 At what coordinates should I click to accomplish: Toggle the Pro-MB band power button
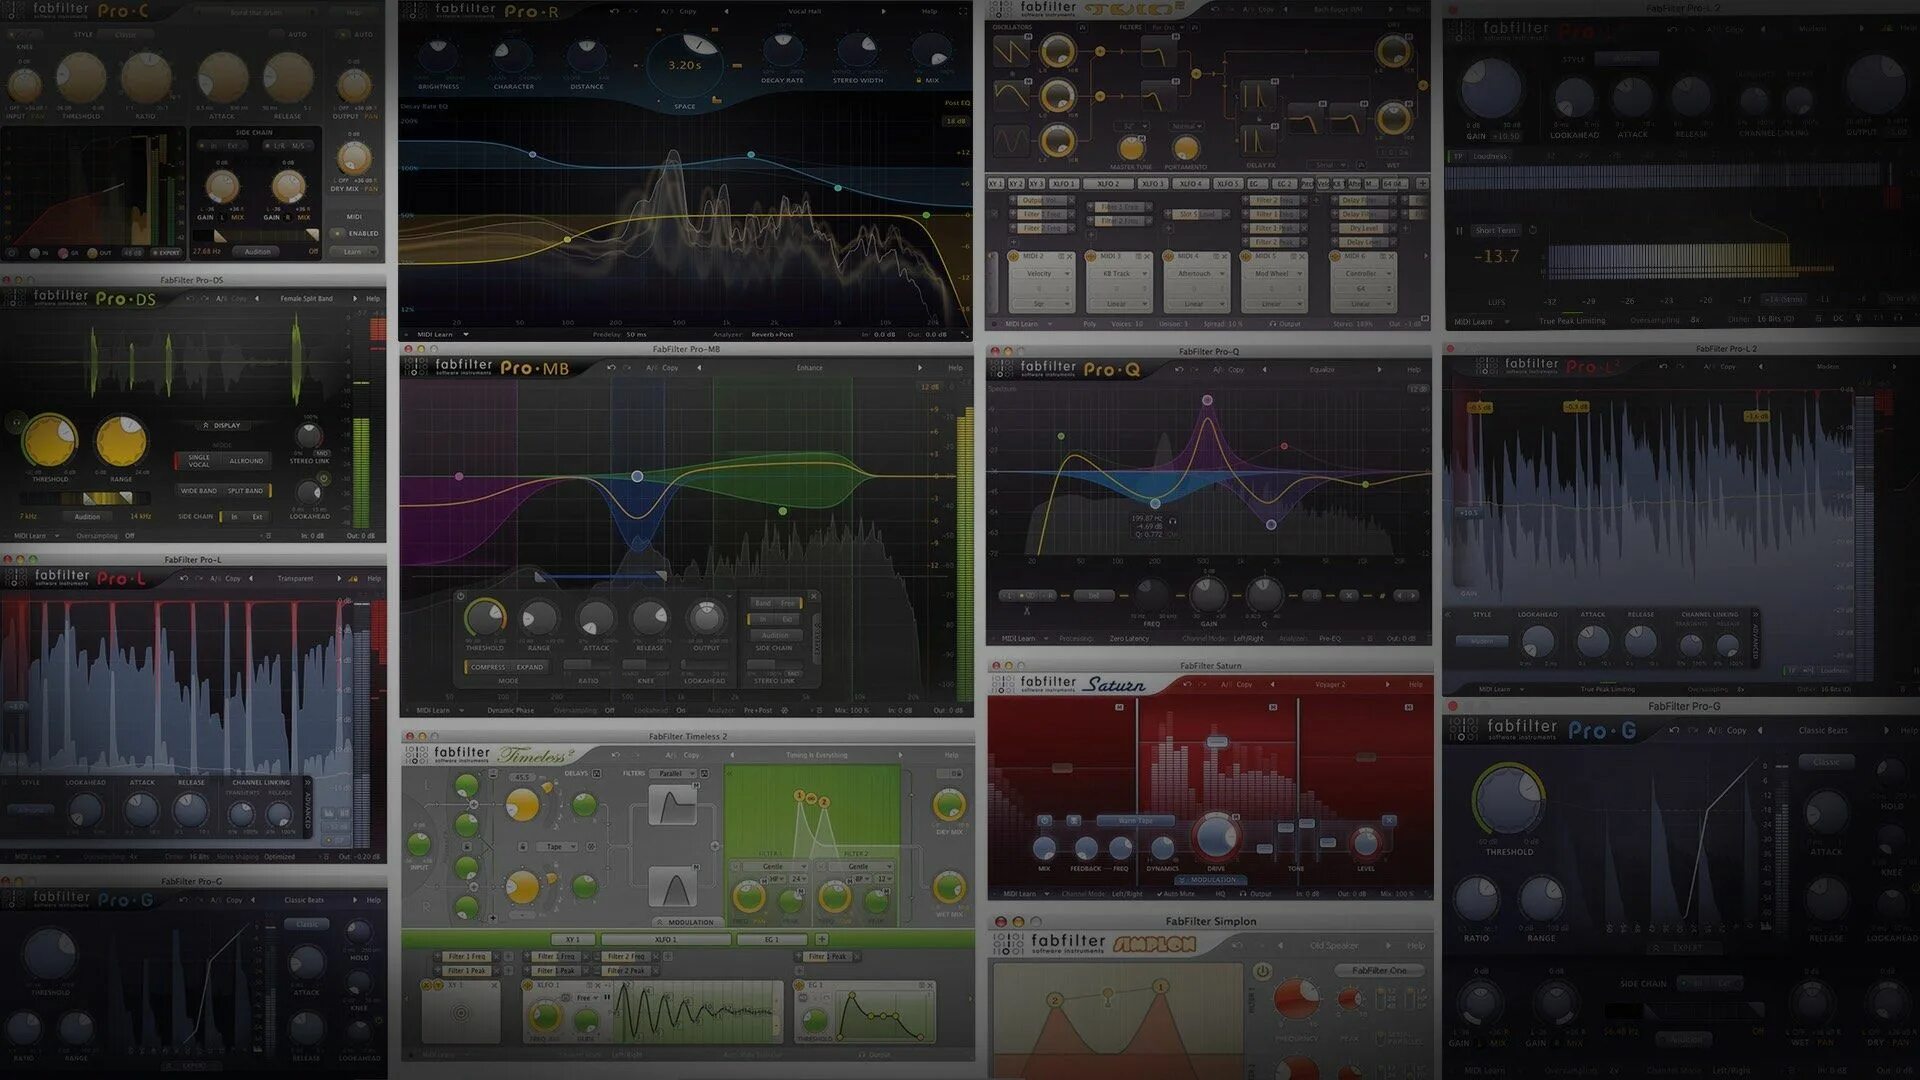tap(461, 597)
